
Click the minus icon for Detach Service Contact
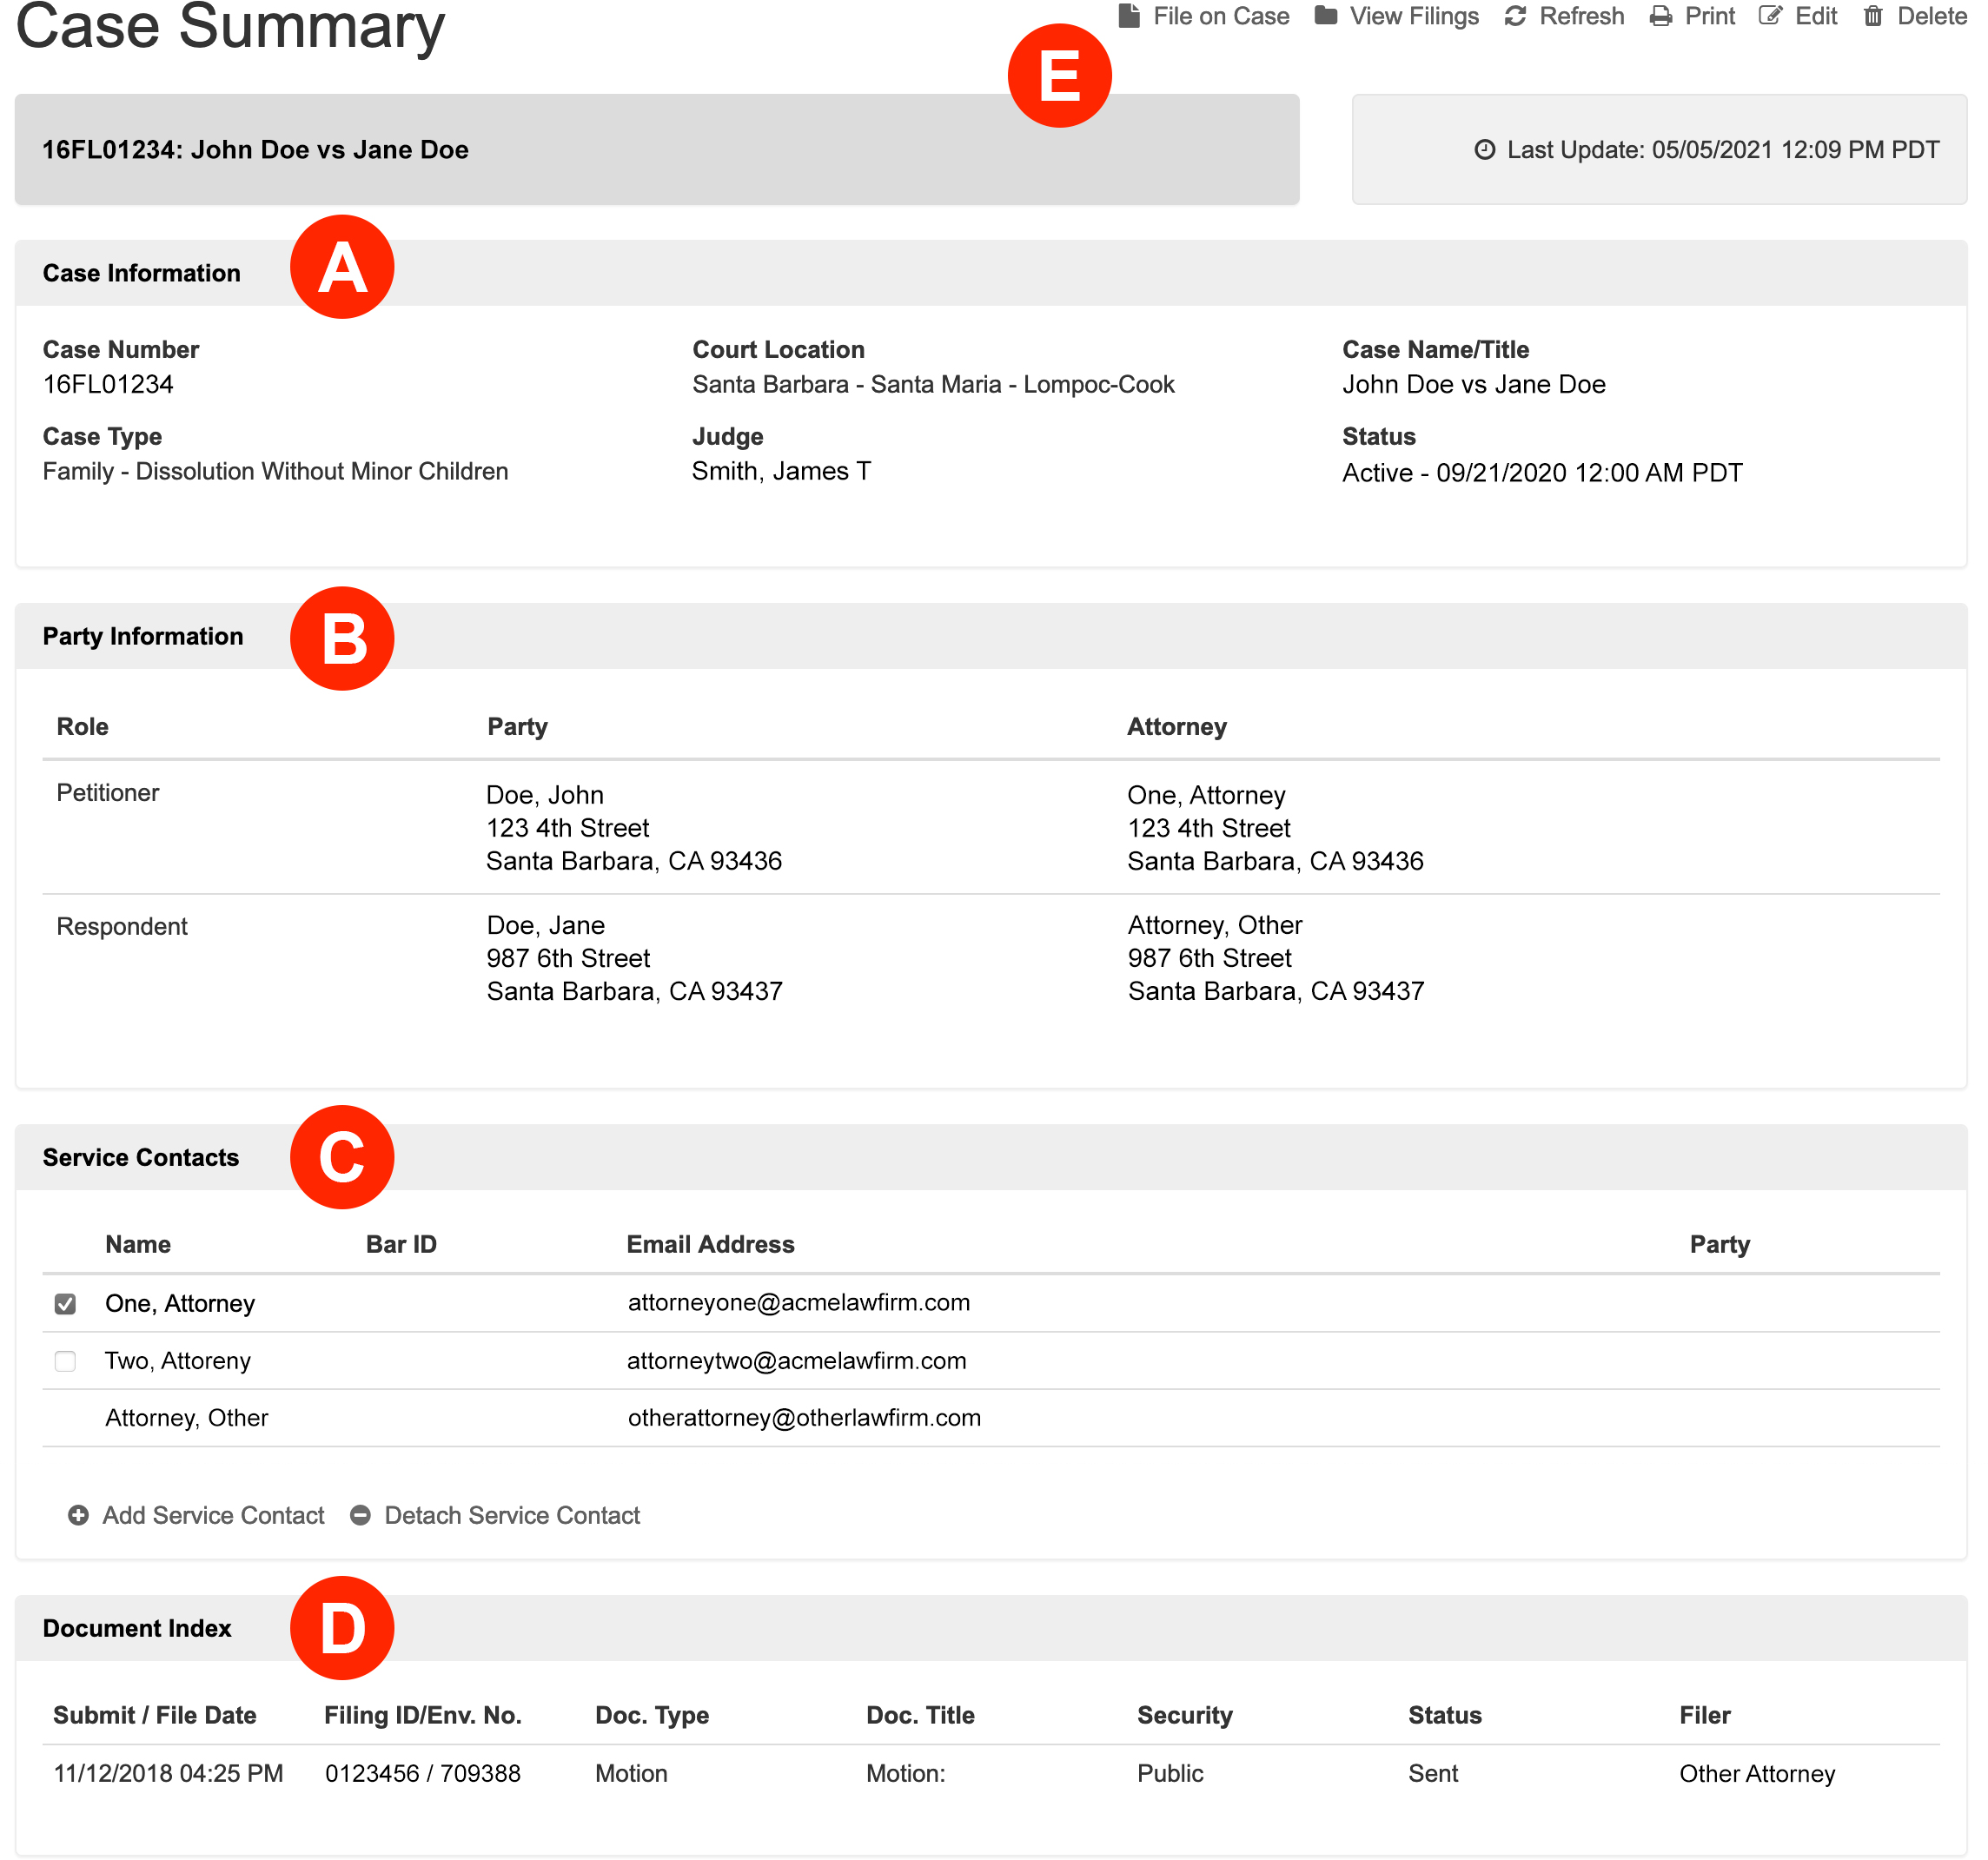[x=360, y=1515]
